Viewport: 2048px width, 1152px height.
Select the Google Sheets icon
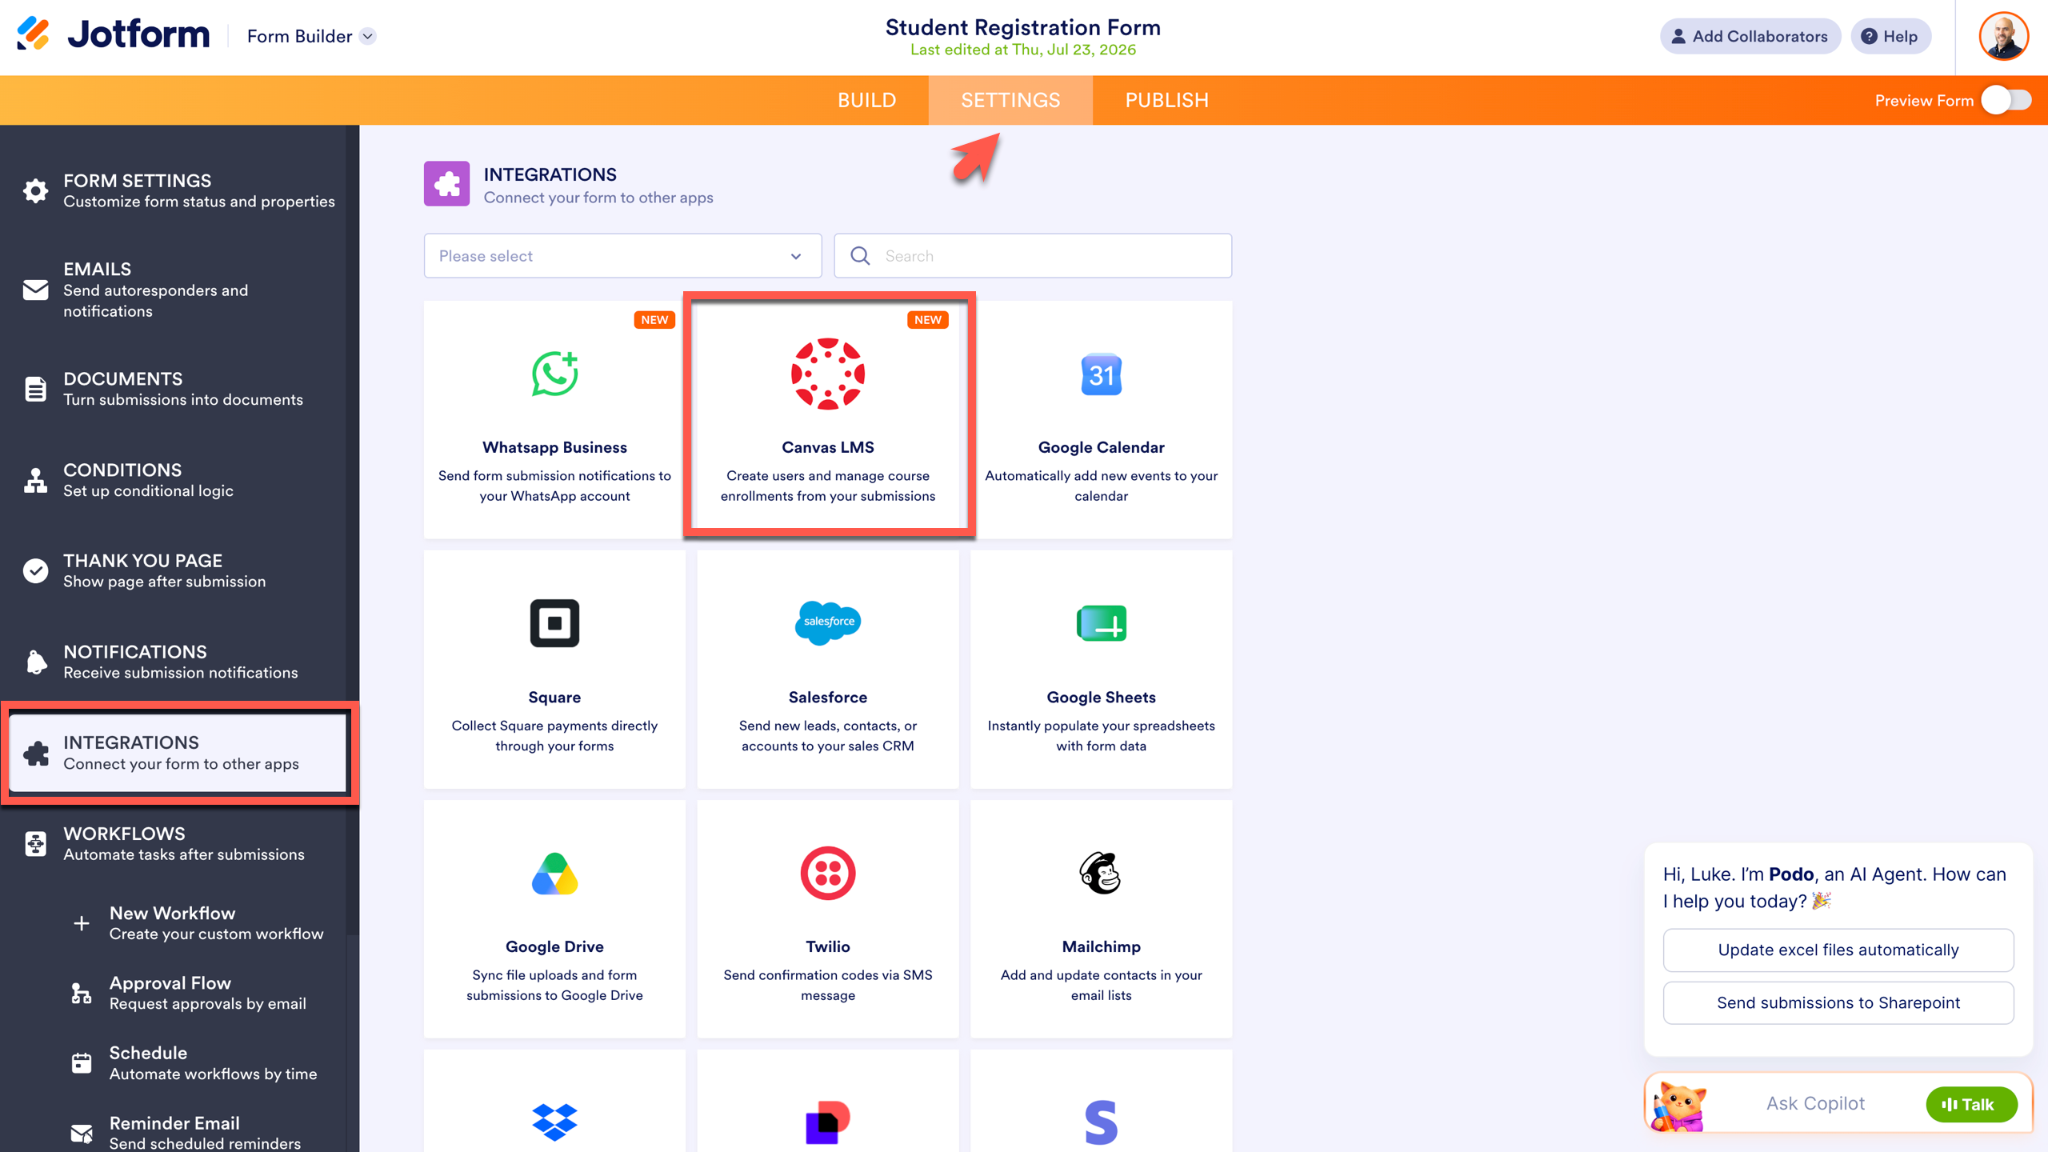(x=1101, y=623)
